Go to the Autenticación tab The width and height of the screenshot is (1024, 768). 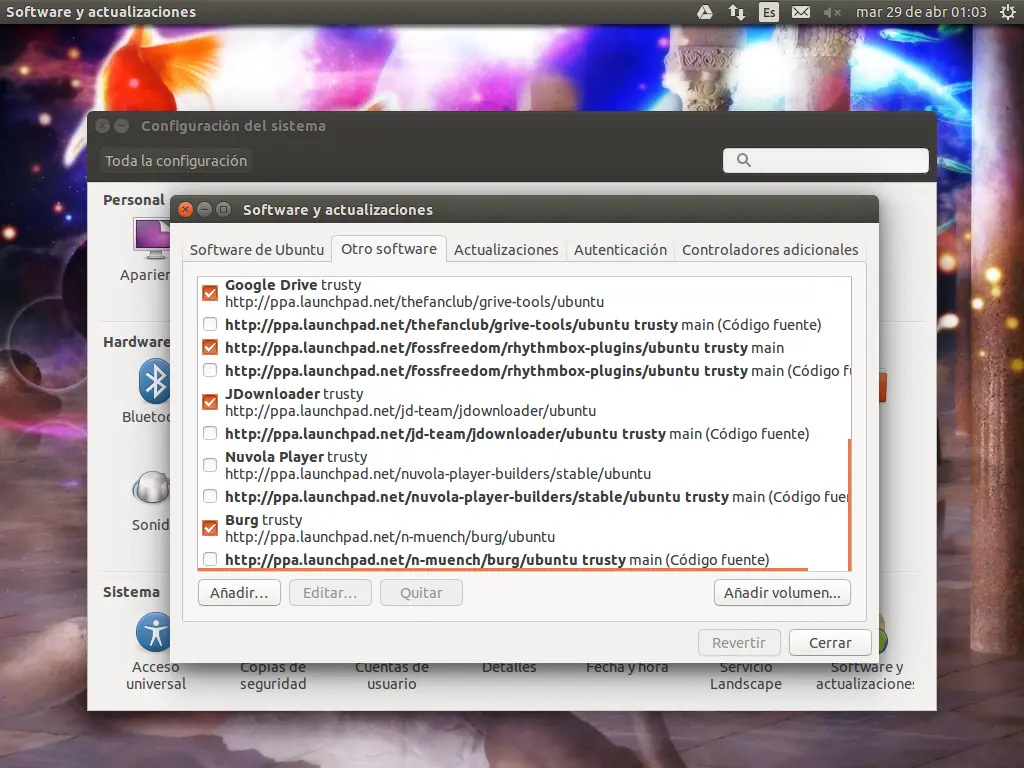pyautogui.click(x=620, y=249)
